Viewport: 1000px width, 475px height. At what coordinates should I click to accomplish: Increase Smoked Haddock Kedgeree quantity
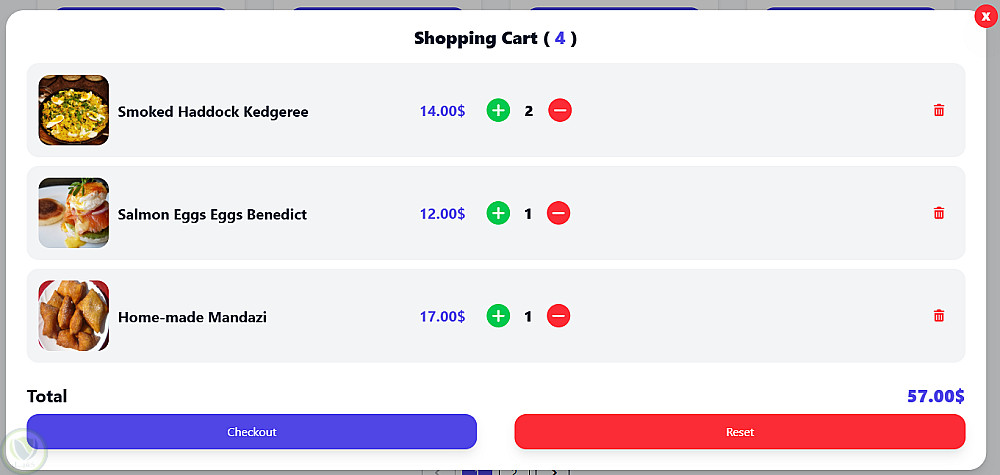(498, 111)
